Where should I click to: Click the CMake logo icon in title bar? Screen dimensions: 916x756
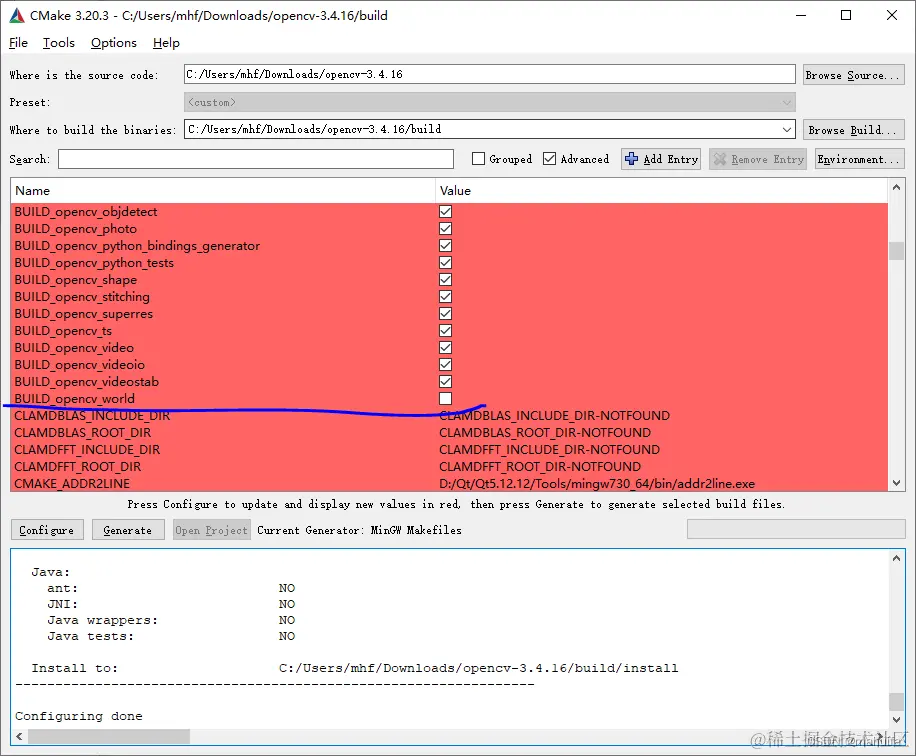[x=17, y=16]
